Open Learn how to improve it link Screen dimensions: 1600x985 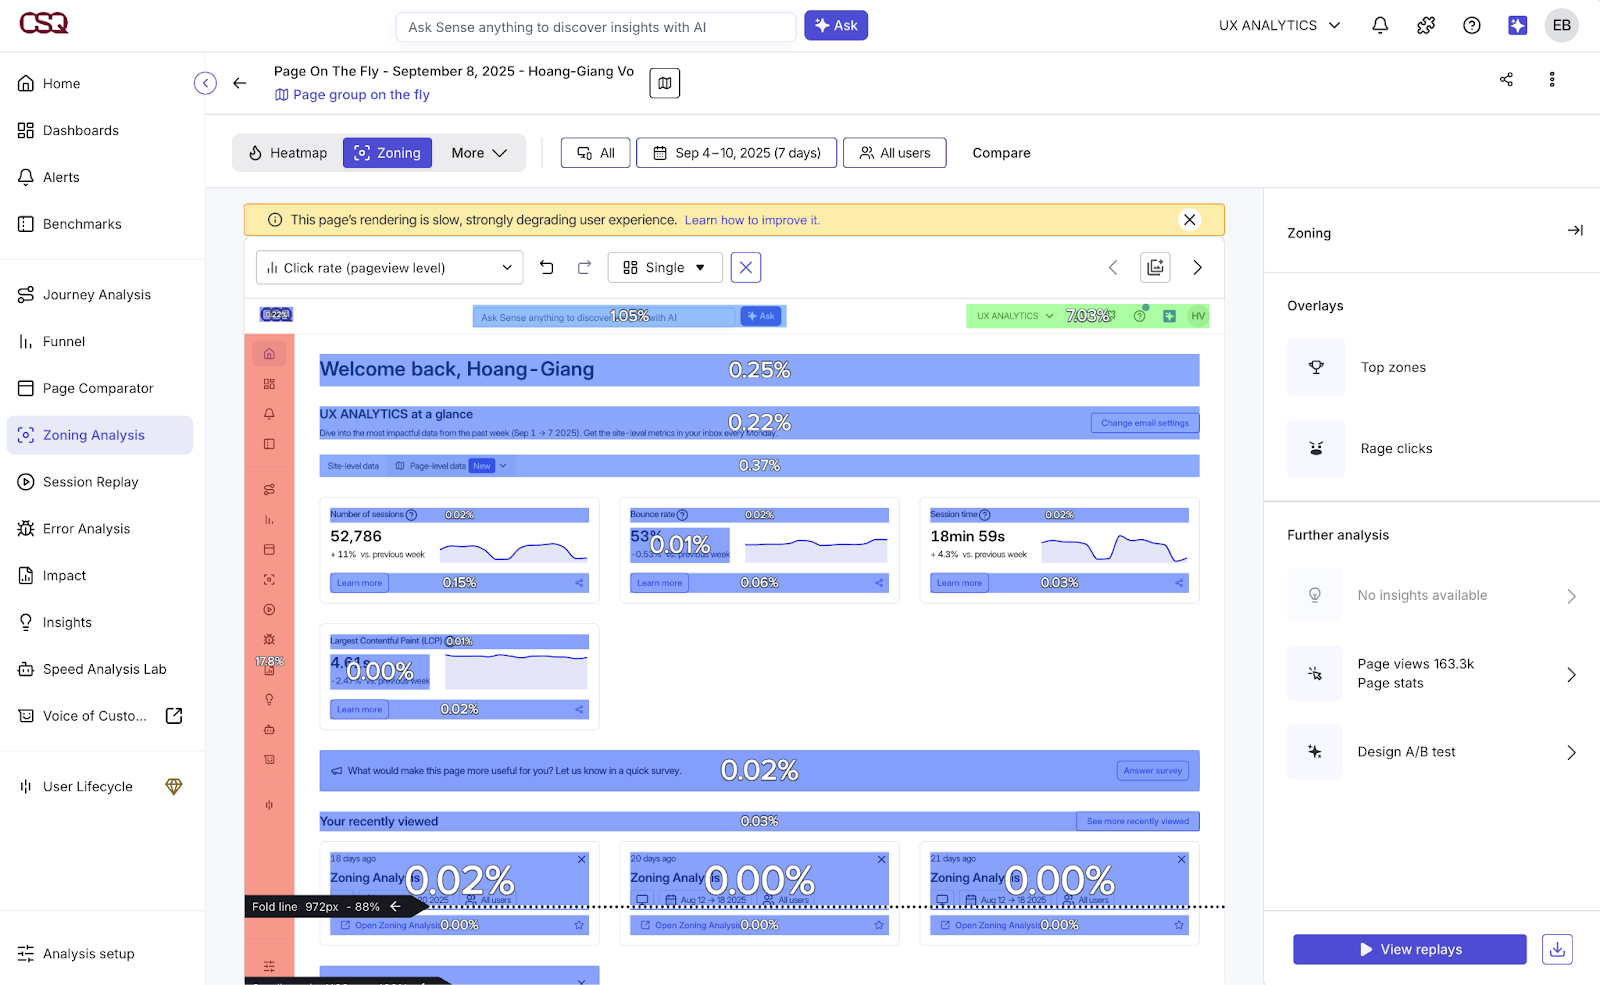(752, 220)
